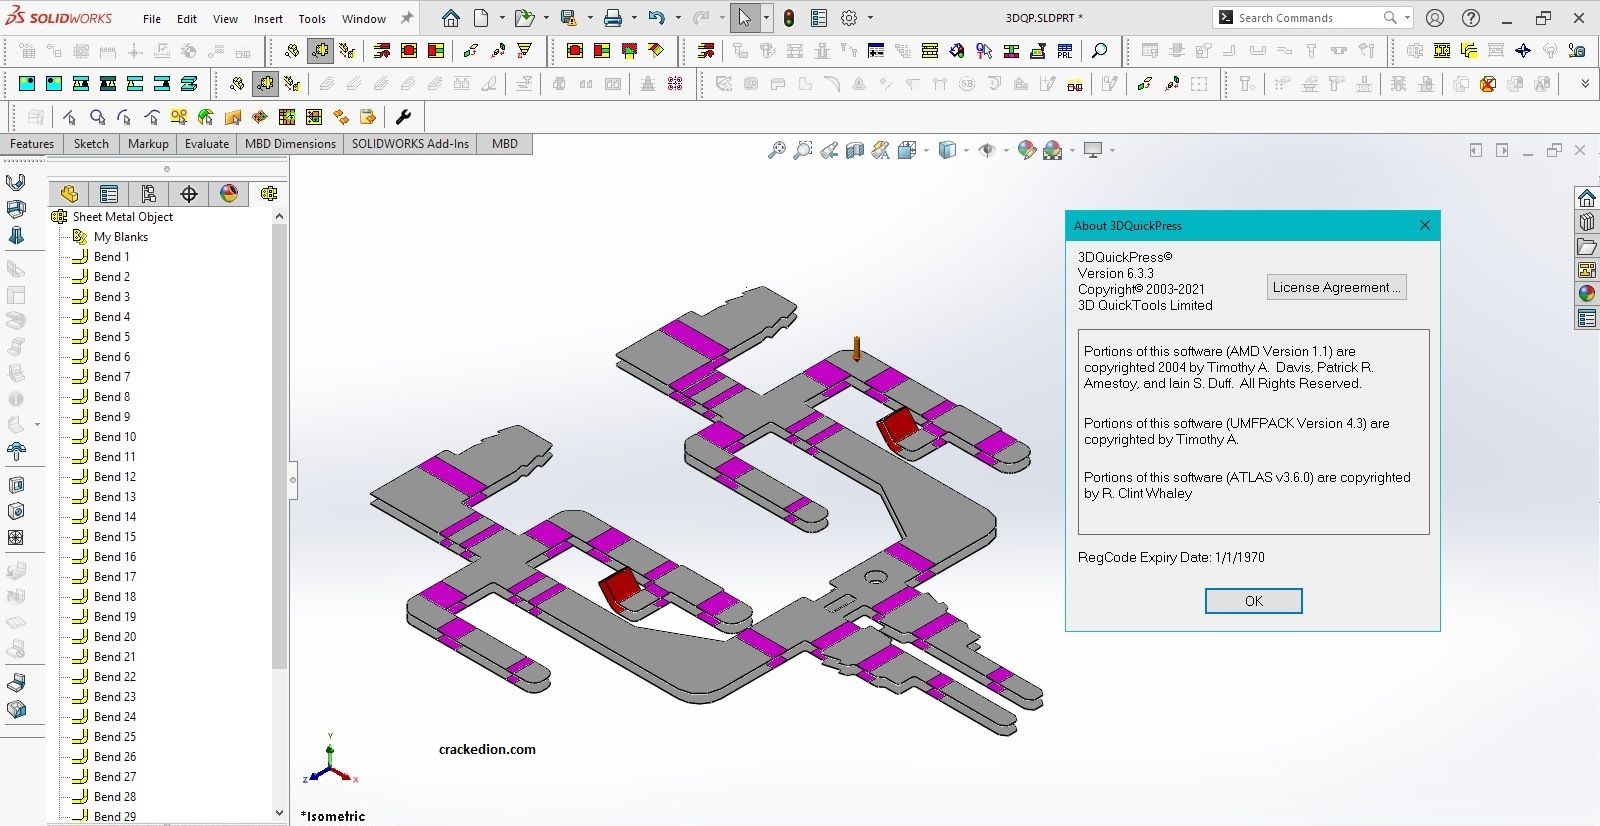Click the user login icon
1600x826 pixels.
click(1435, 18)
